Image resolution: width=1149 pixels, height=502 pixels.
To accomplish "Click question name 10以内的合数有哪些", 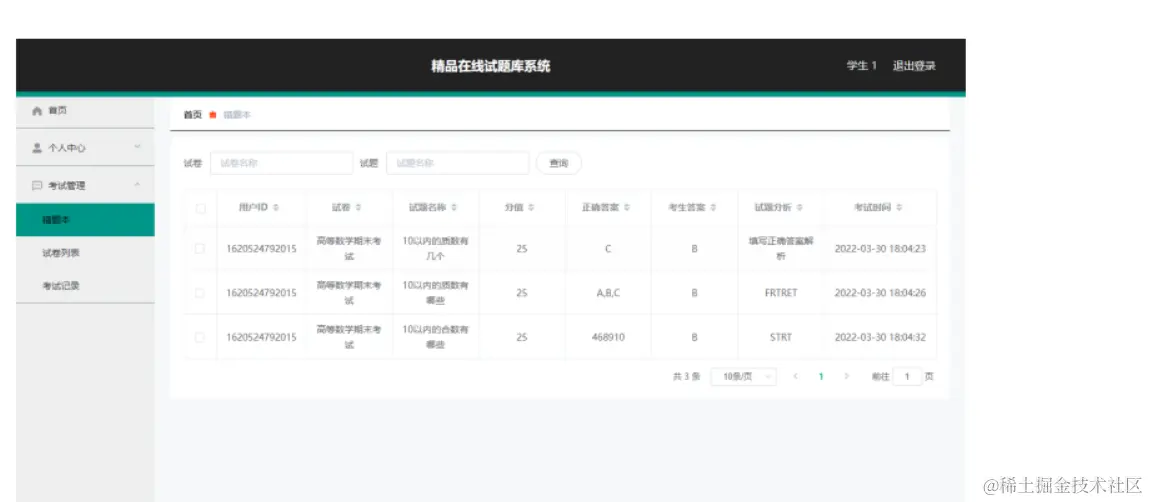I will pos(435,337).
